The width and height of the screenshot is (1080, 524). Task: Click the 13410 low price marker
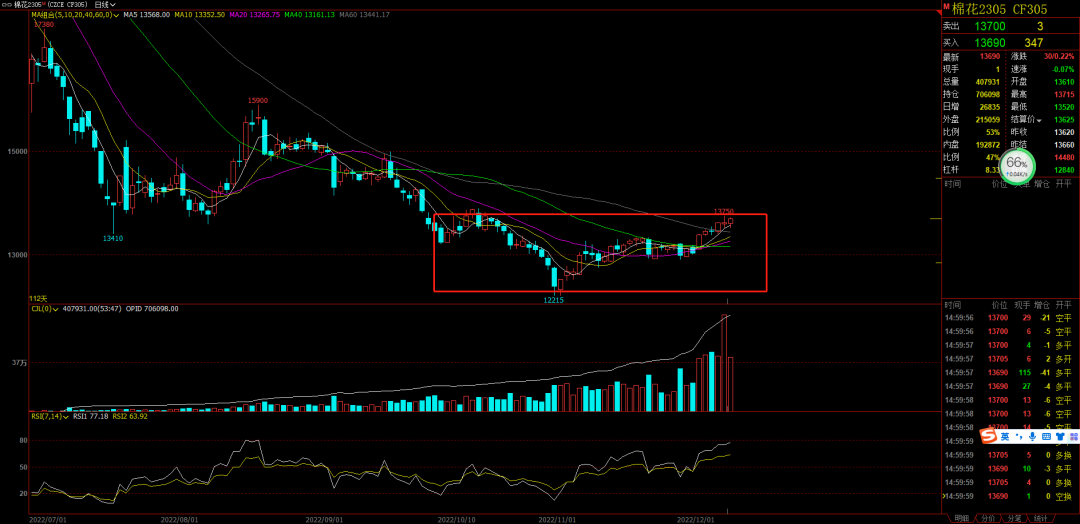[113, 238]
